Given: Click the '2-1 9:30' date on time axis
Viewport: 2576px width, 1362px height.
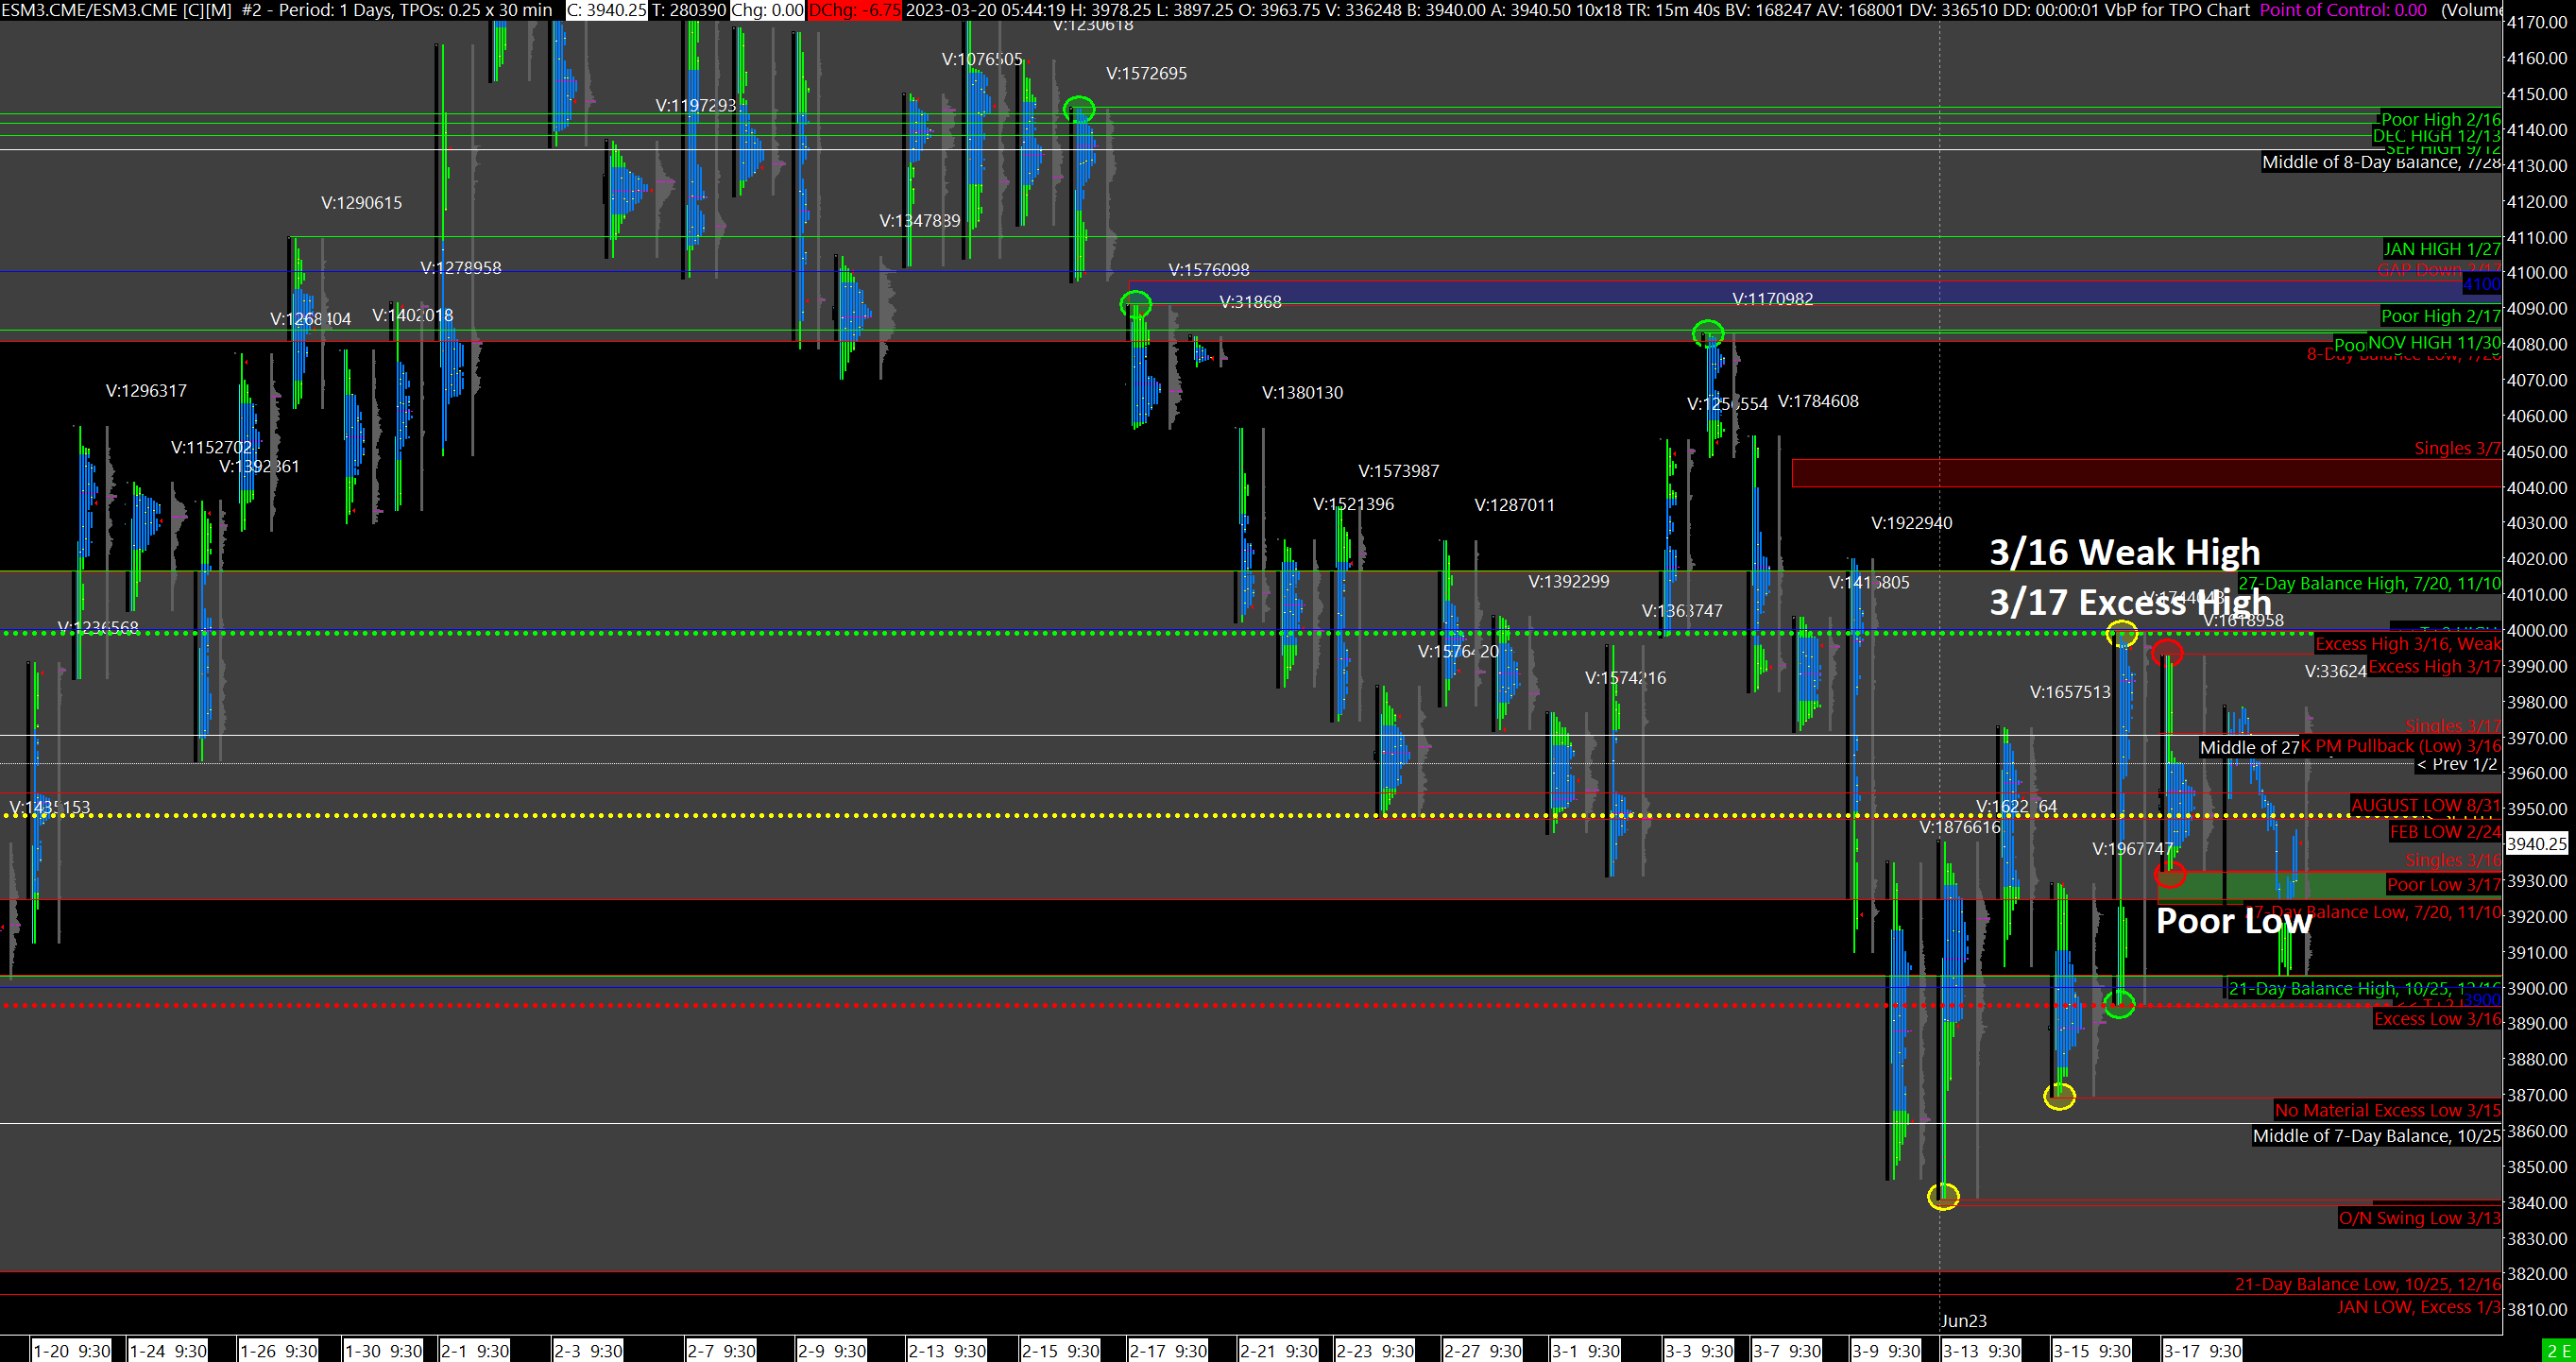Looking at the screenshot, I should pos(476,1351).
